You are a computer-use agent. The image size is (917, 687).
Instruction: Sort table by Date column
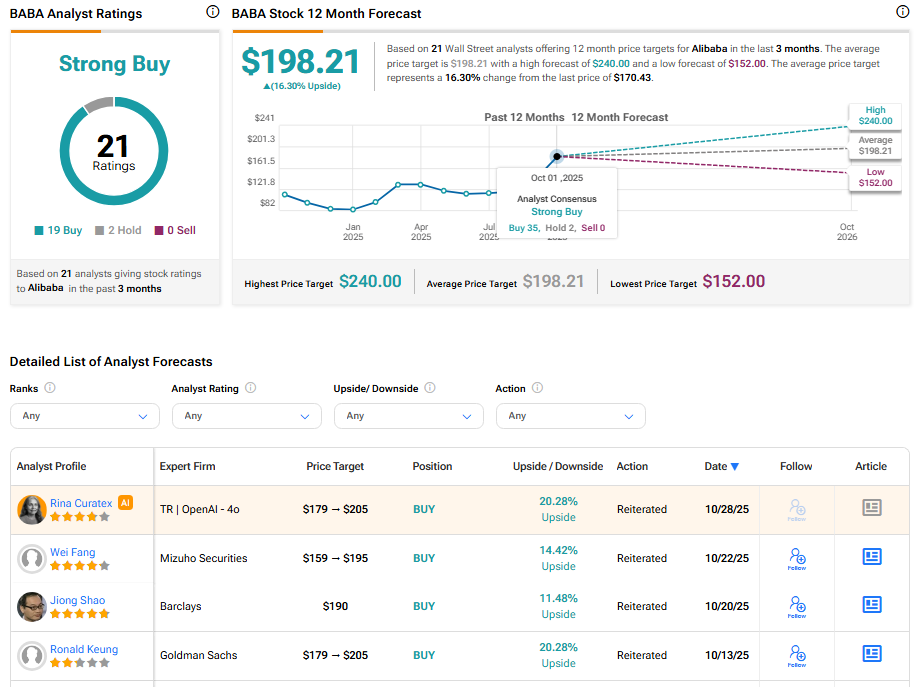(x=721, y=466)
